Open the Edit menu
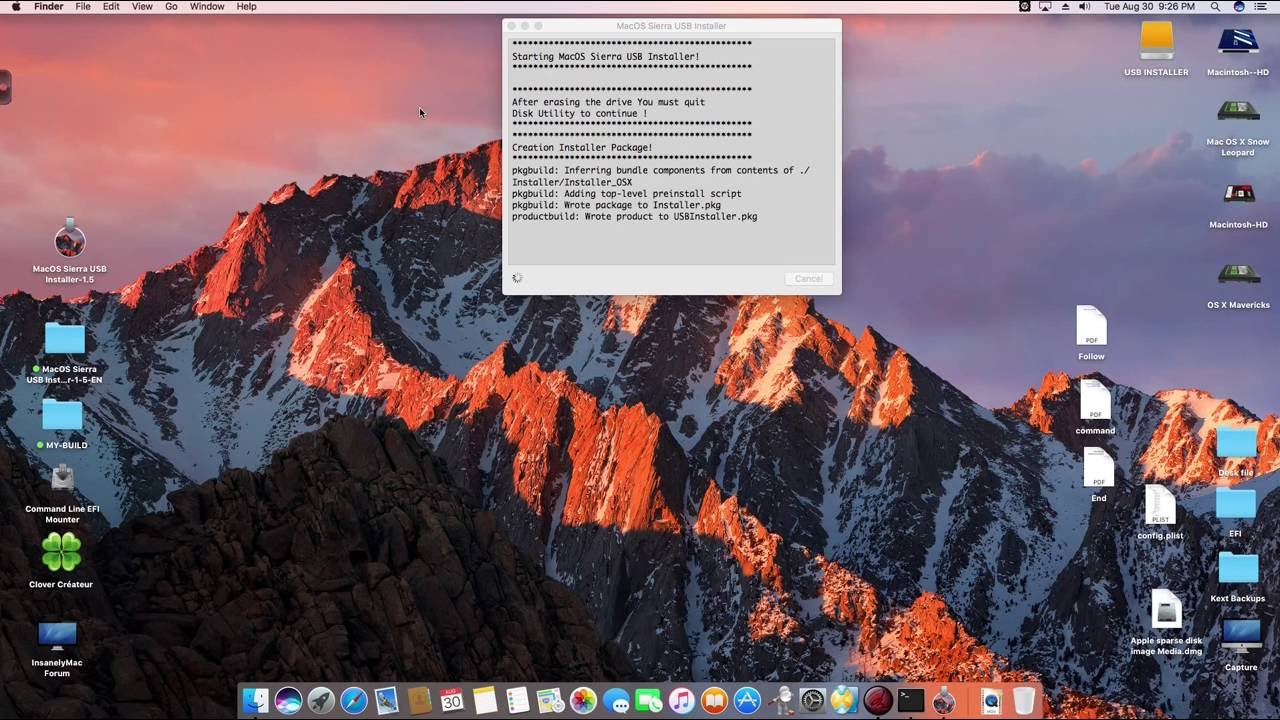This screenshot has height=720, width=1280. click(x=111, y=6)
